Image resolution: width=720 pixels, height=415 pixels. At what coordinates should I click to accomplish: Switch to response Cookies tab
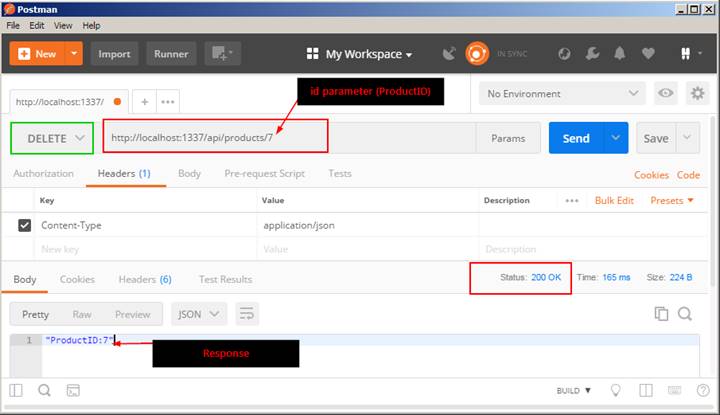pyautogui.click(x=77, y=279)
